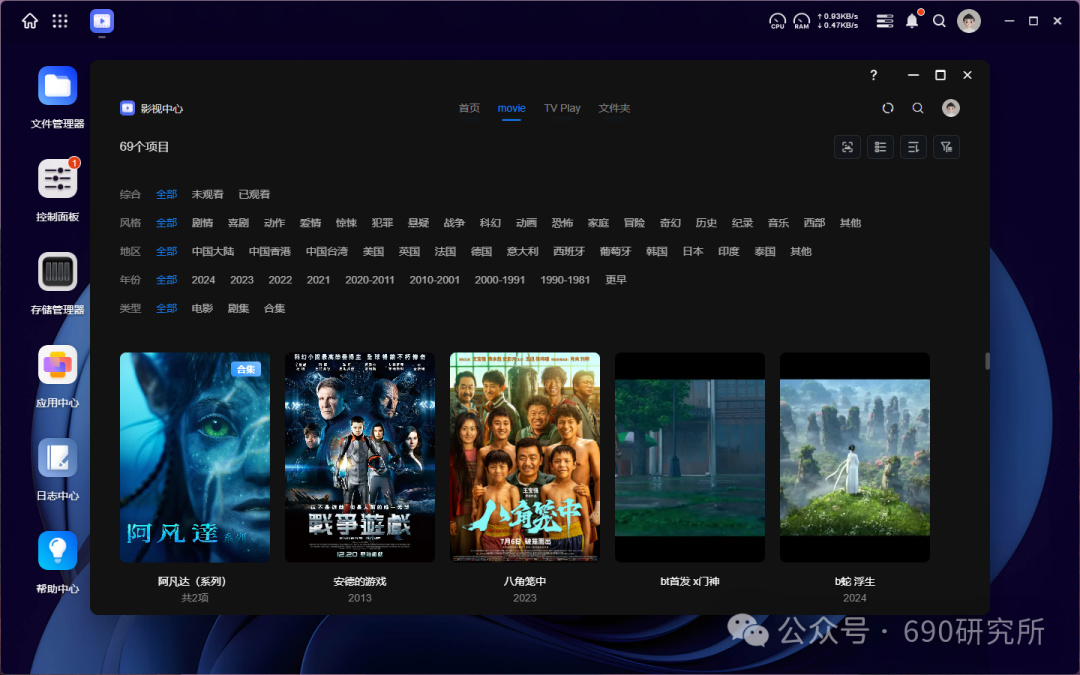The image size is (1080, 675).
Task: Open the task manager list icon
Action: coord(884,21)
